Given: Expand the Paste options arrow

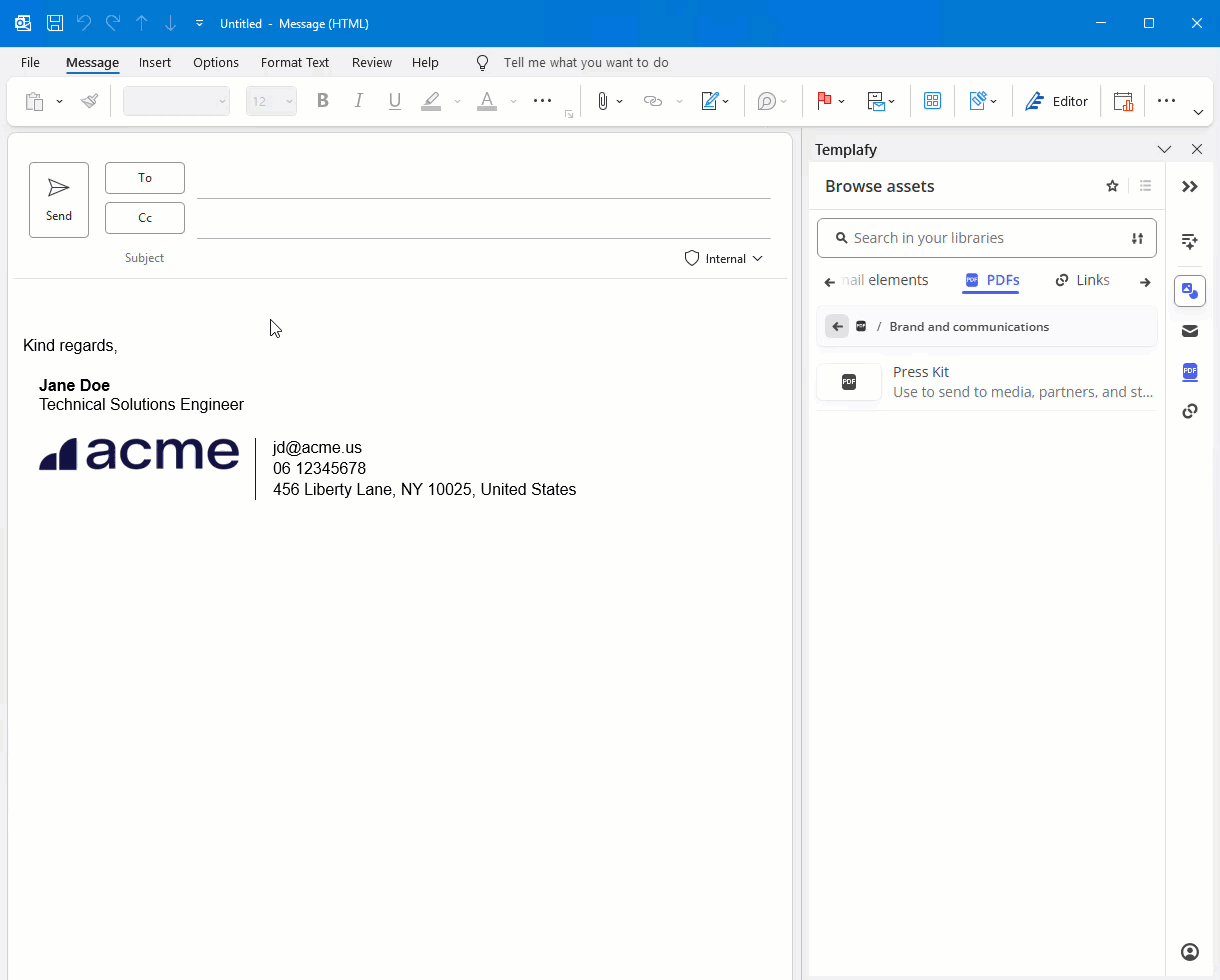Looking at the screenshot, I should click(59, 101).
